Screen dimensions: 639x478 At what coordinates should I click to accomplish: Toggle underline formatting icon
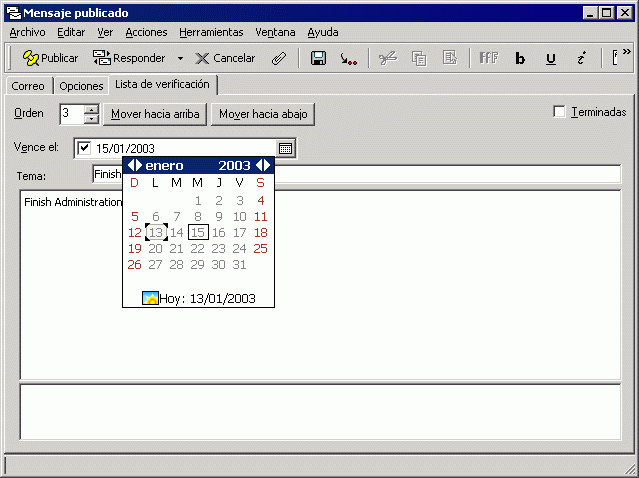pyautogui.click(x=551, y=59)
